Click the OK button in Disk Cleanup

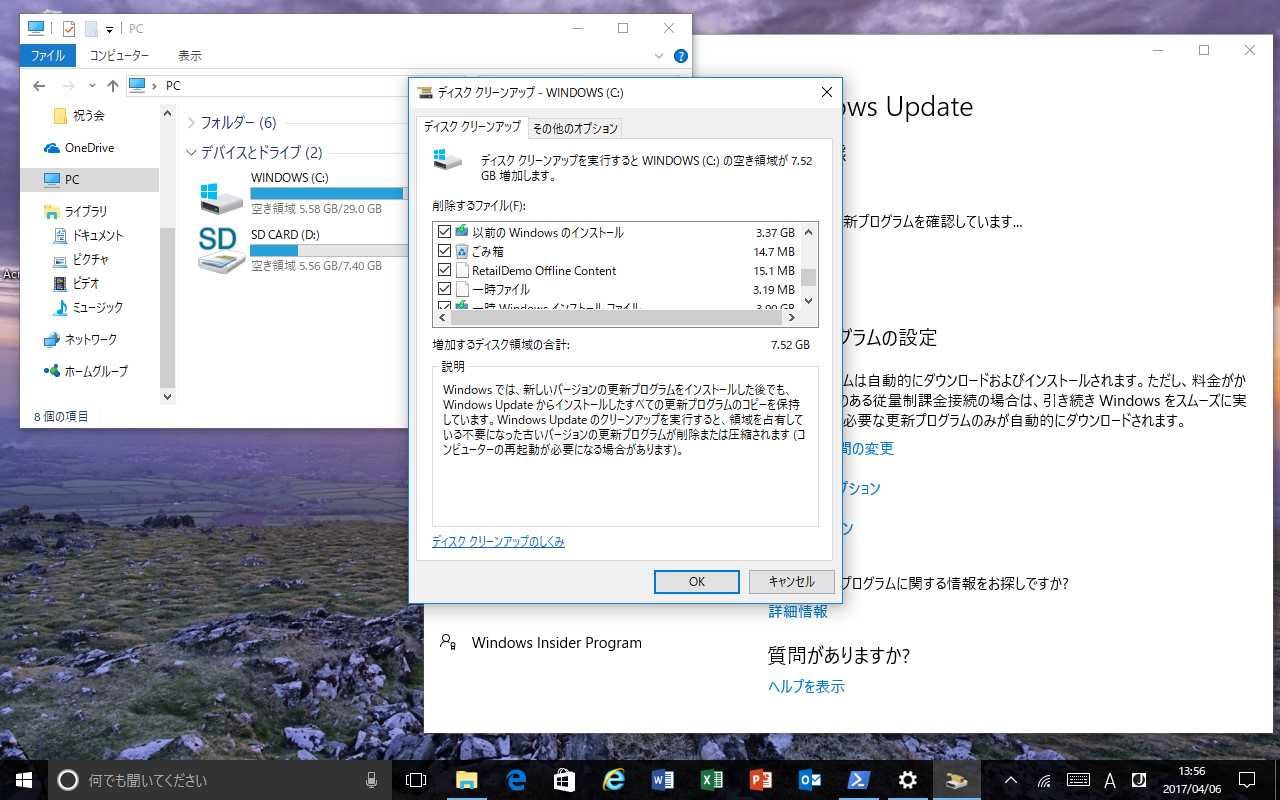[697, 582]
